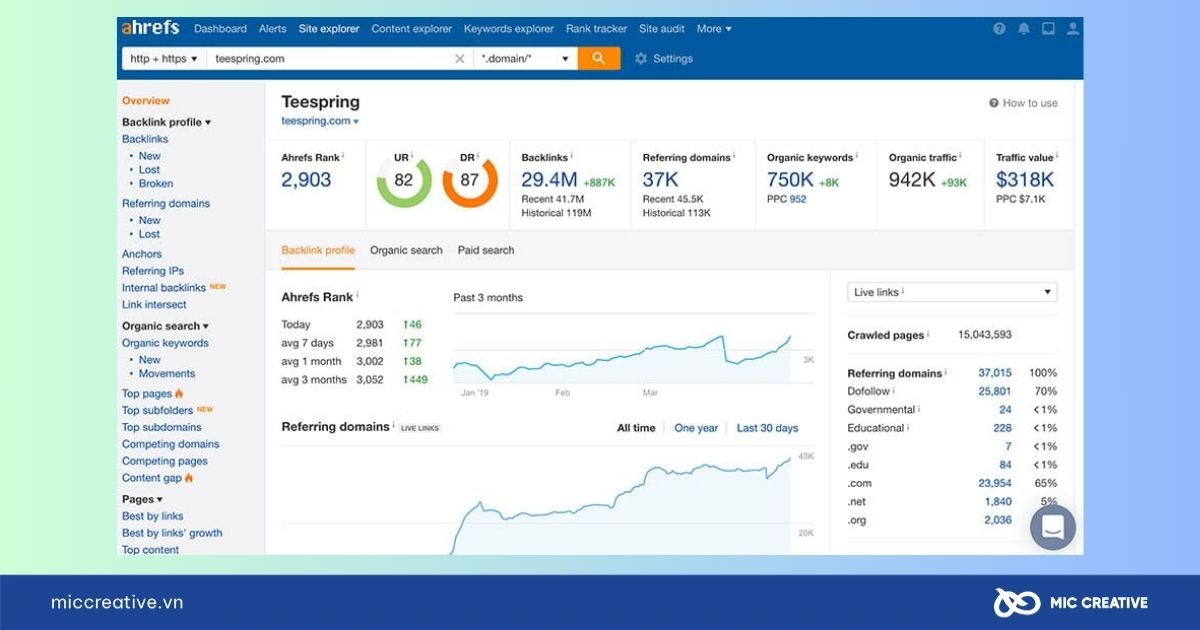
Task: Open Link intersect in the sidebar
Action: coord(154,305)
